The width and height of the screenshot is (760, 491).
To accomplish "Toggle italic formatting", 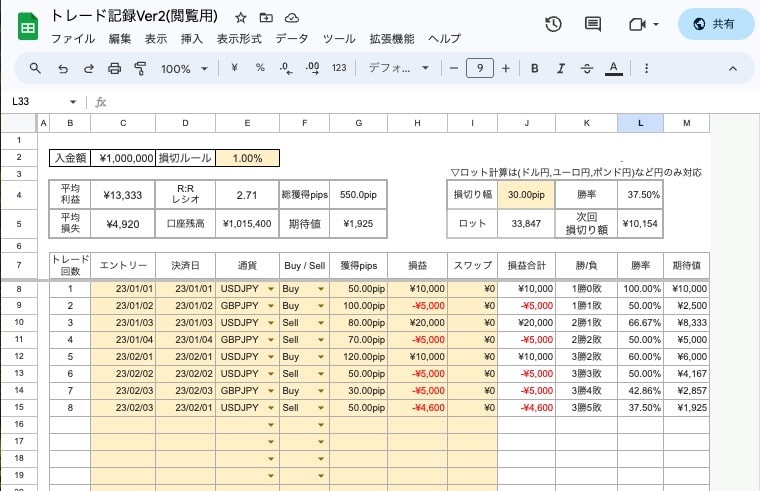I will (561, 68).
